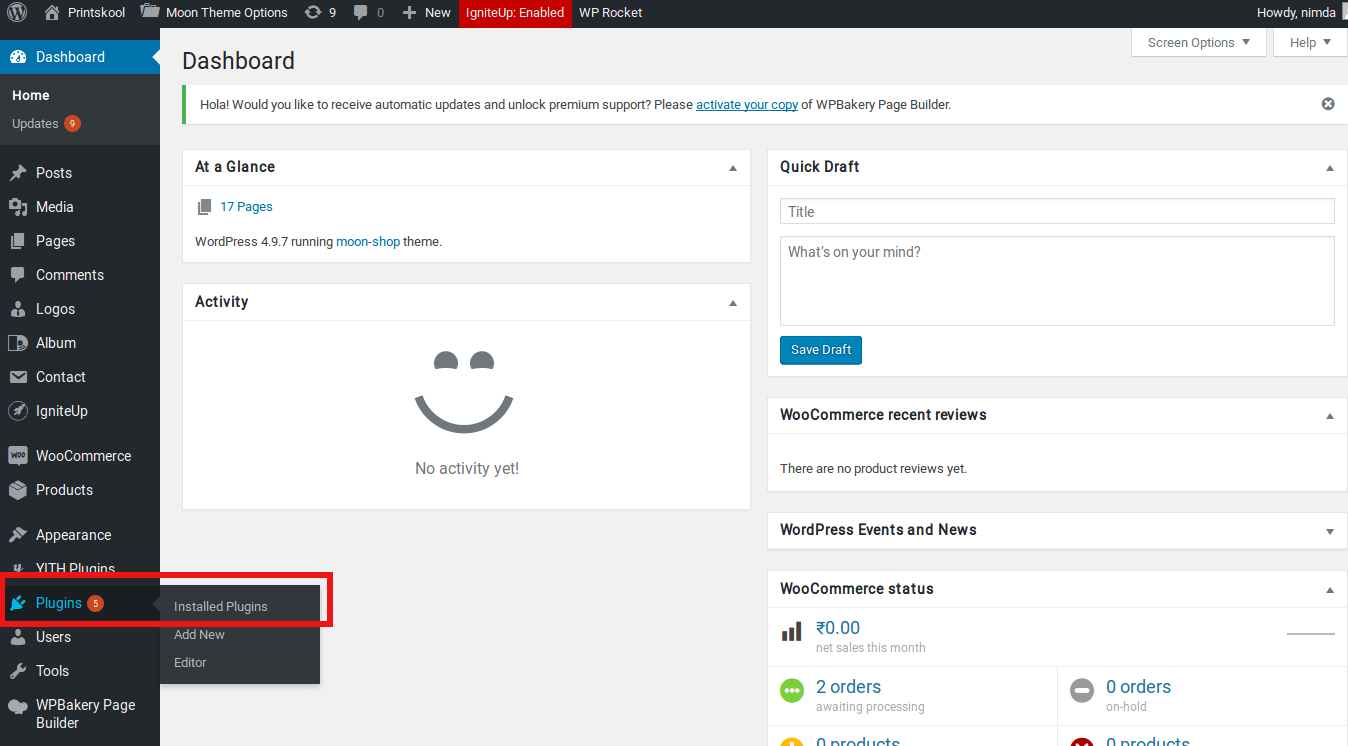Click the moon-shop theme link
This screenshot has width=1348, height=746.
click(x=368, y=241)
